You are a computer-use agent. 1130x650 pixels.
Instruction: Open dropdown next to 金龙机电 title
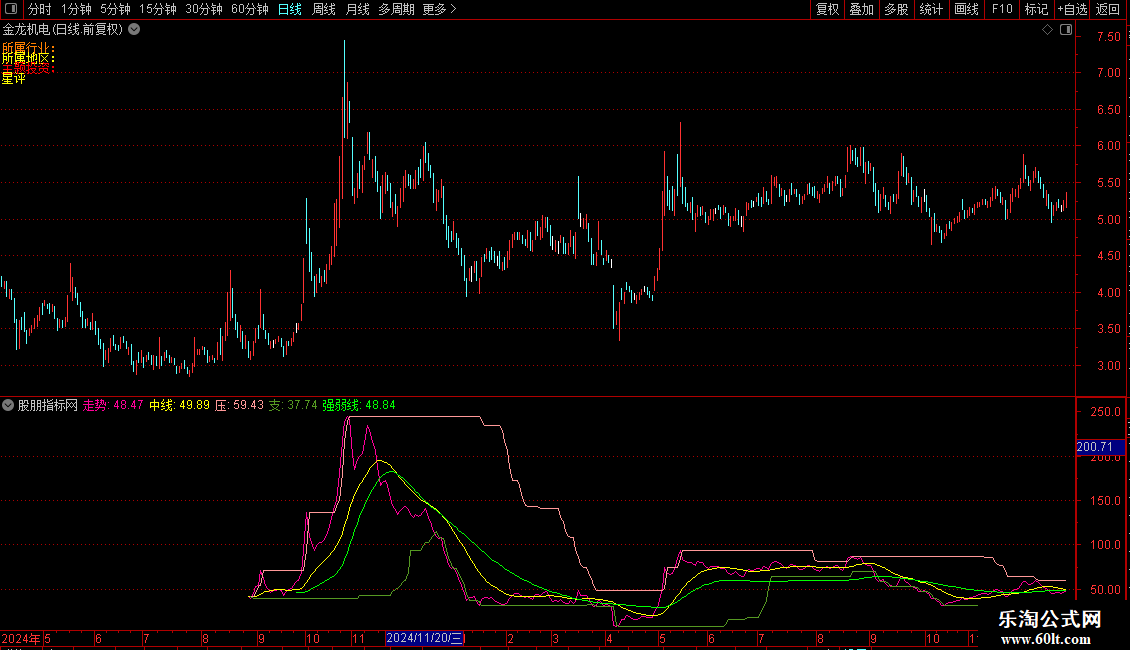pos(134,30)
